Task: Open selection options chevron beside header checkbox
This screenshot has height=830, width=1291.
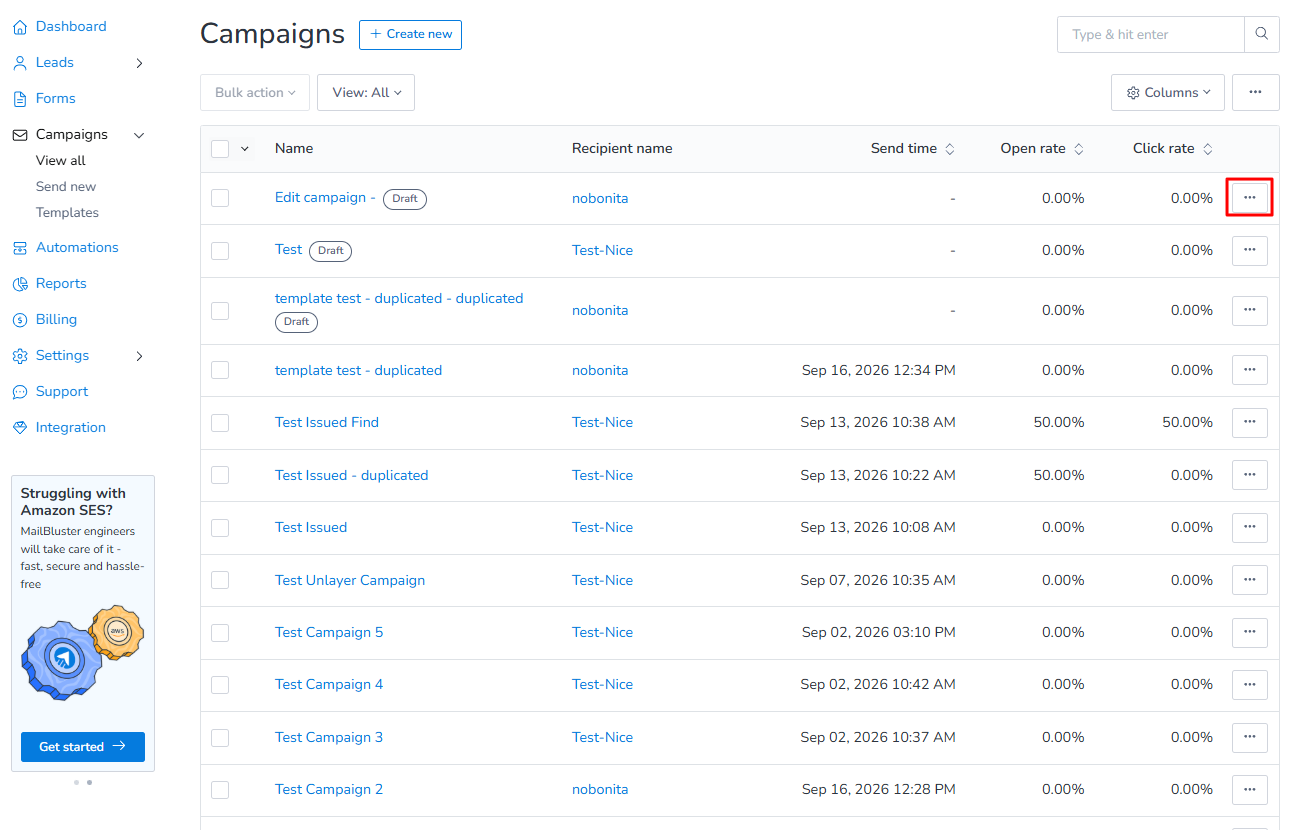Action: coord(245,149)
